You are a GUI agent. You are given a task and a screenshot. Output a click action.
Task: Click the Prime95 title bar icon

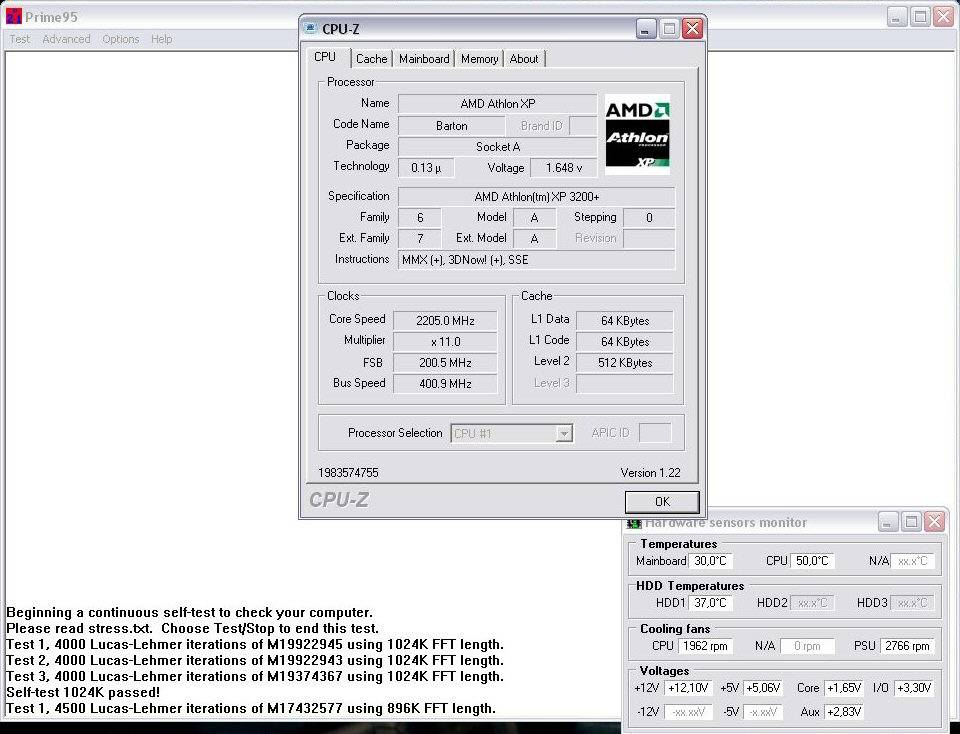point(14,17)
